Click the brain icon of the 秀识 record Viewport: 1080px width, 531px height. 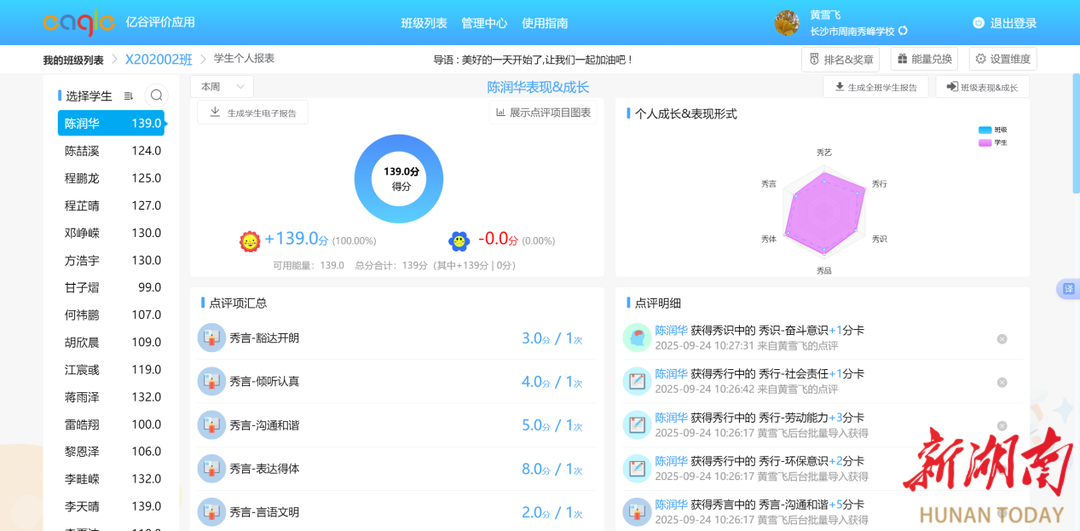click(637, 338)
